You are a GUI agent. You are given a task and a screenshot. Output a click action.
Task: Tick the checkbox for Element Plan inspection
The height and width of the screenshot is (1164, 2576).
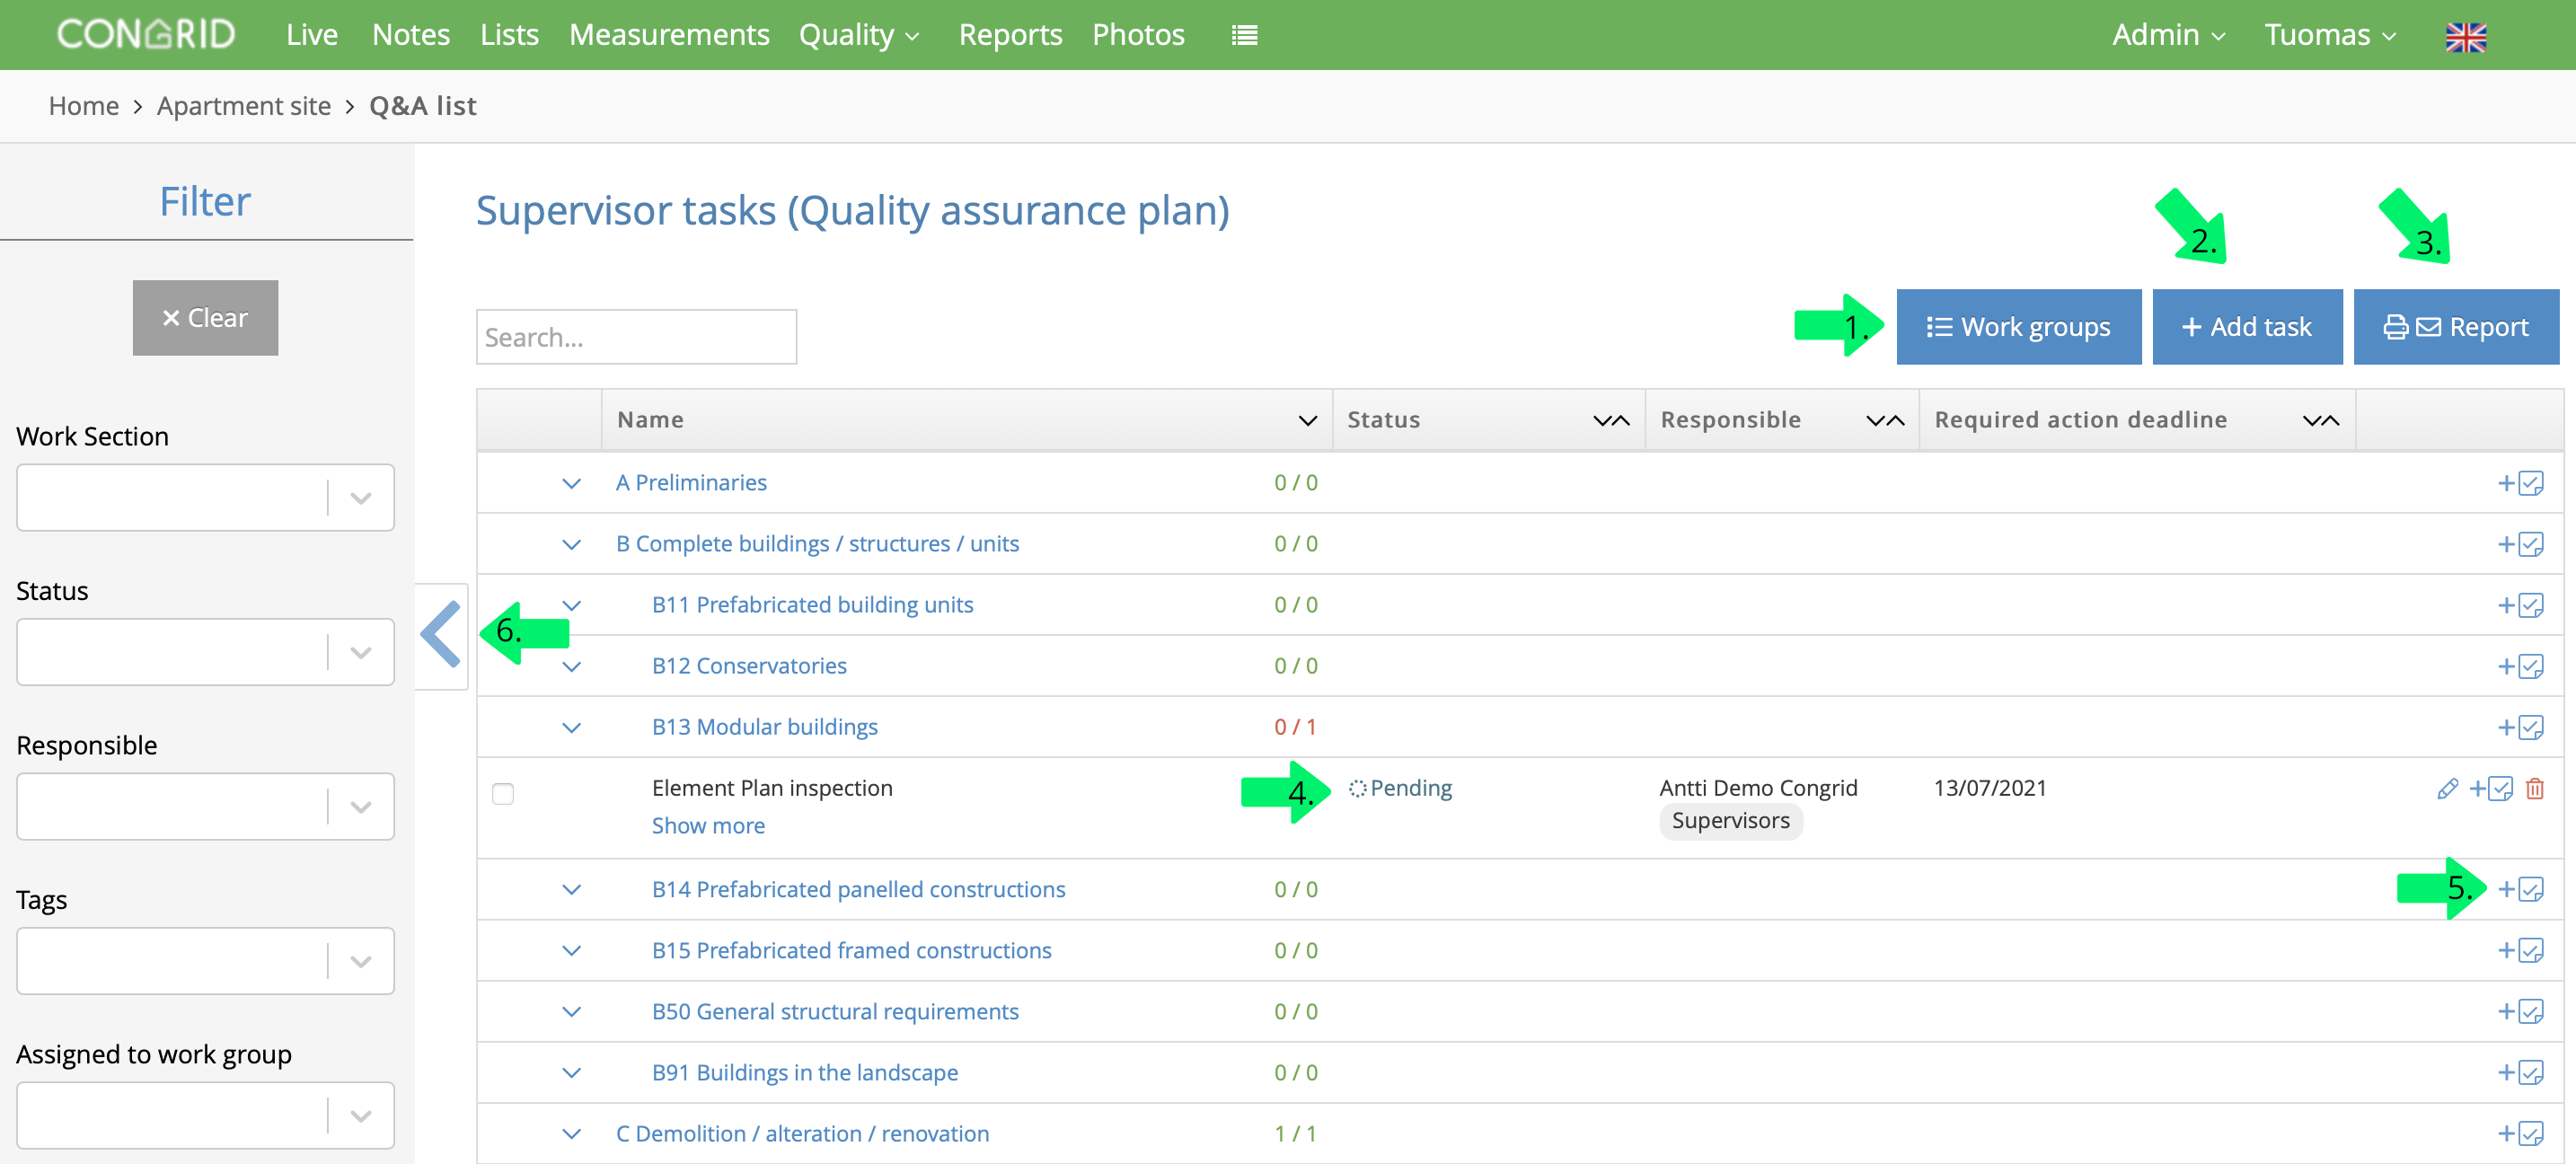point(503,794)
